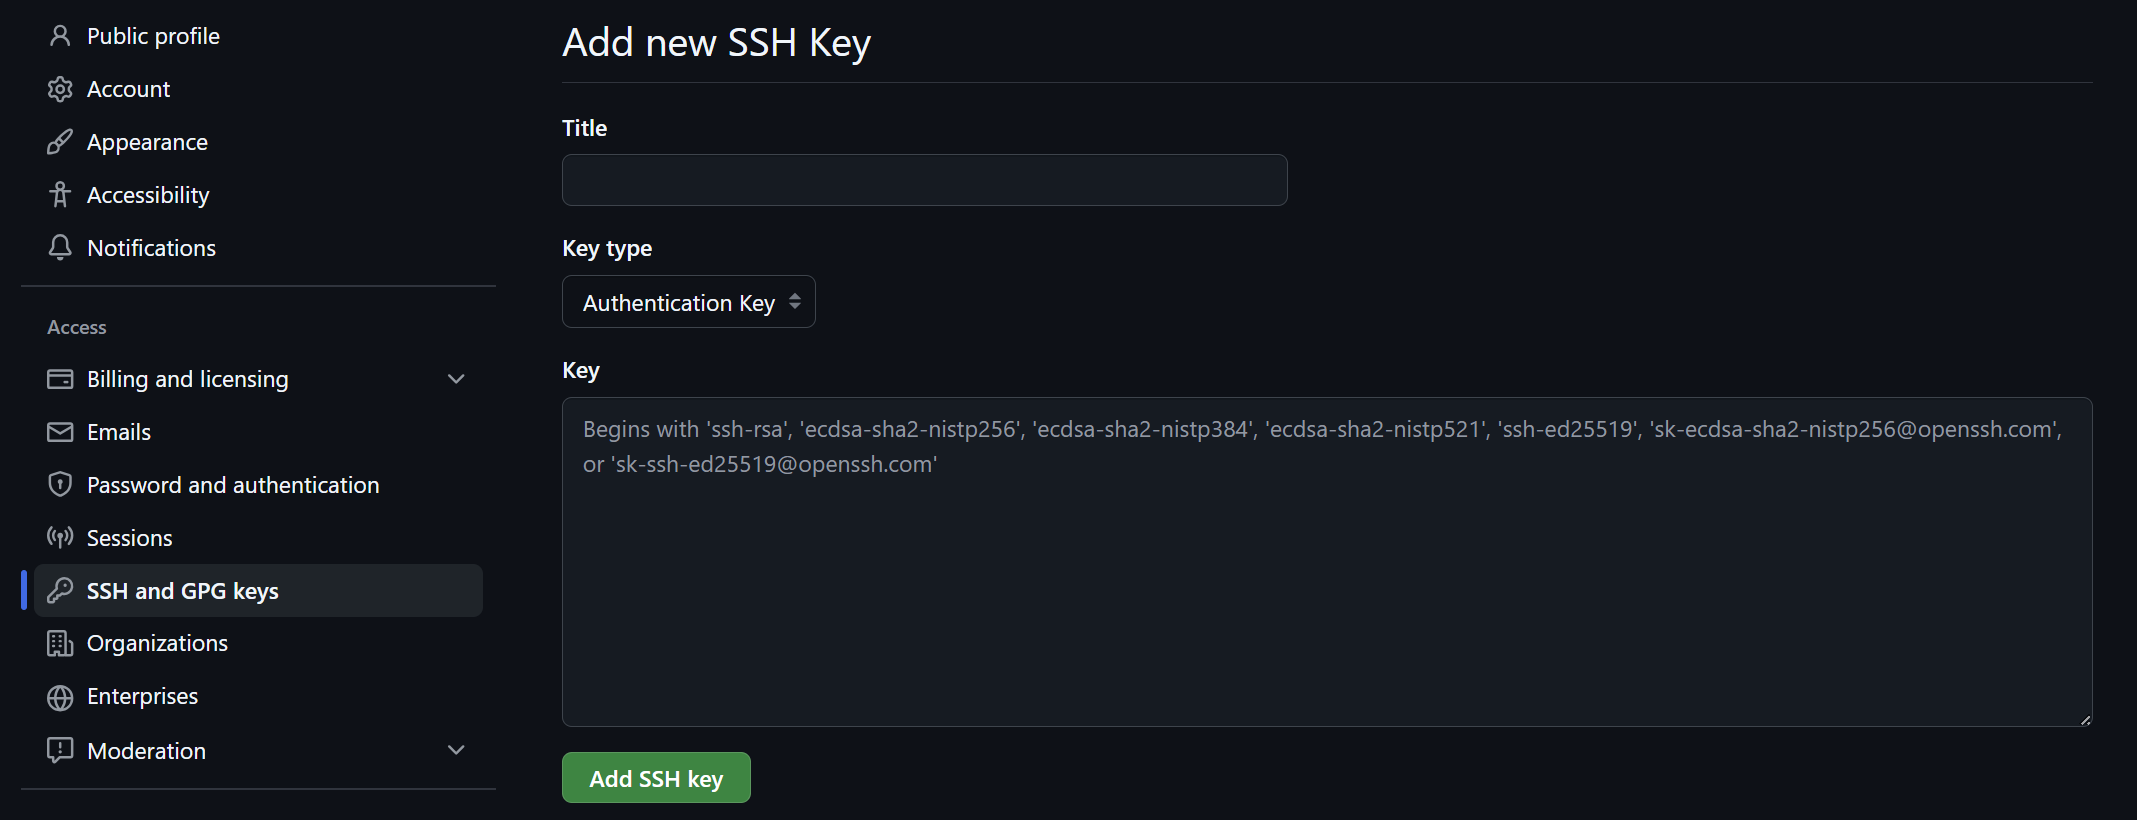Open Accessibility via its icon

(60, 194)
